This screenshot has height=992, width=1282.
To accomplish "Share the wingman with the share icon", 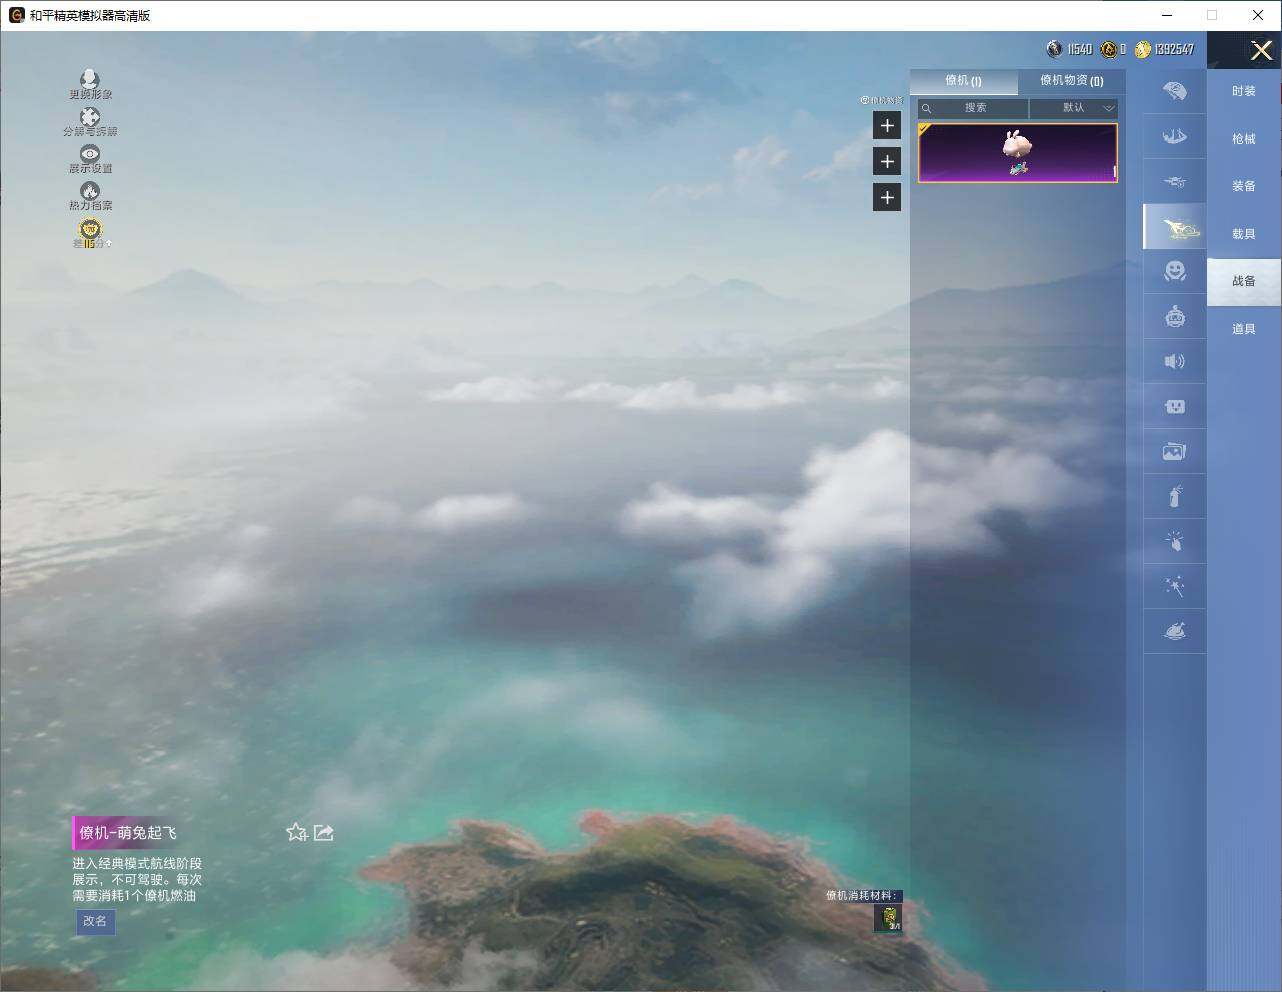I will (x=324, y=832).
